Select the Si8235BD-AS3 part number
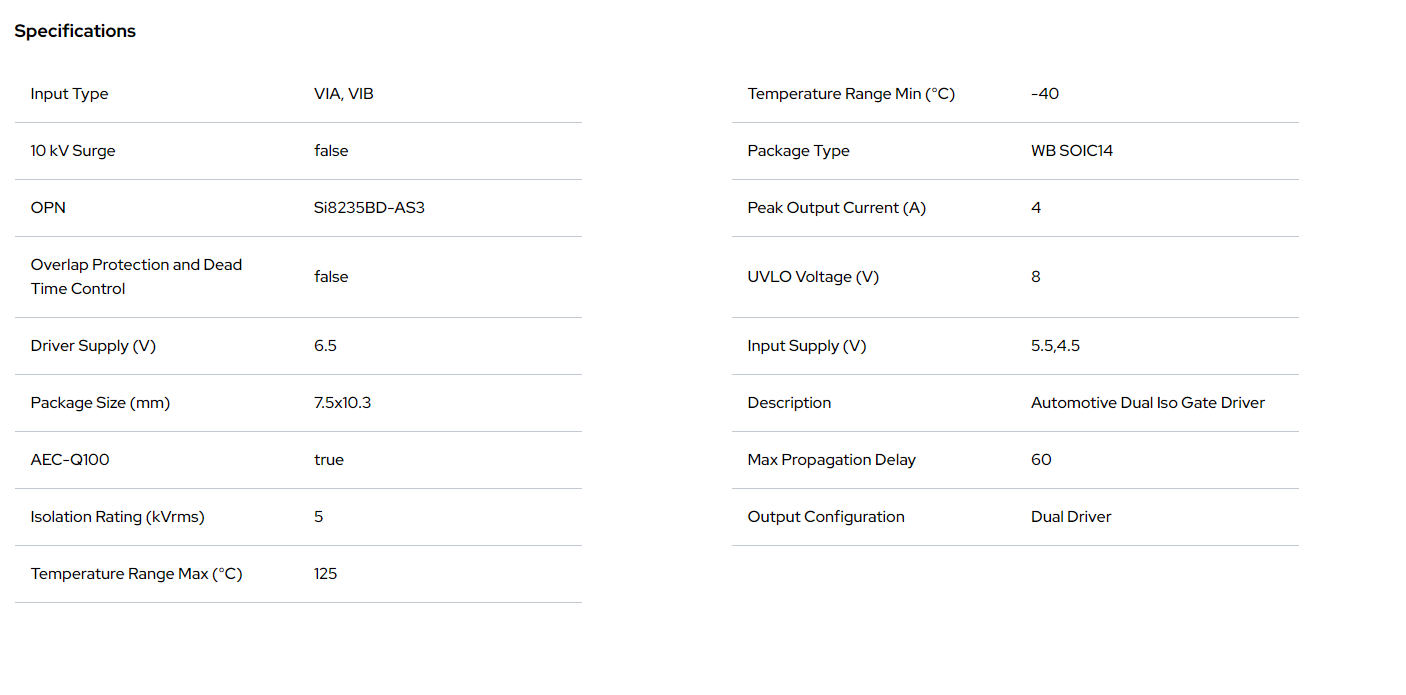The height and width of the screenshot is (695, 1406). coord(369,208)
